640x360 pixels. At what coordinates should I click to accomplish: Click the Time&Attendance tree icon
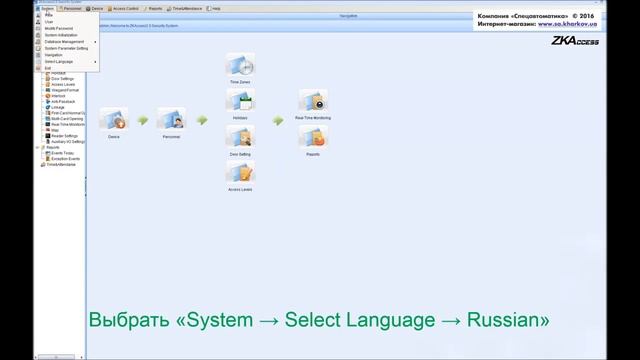coord(43,164)
